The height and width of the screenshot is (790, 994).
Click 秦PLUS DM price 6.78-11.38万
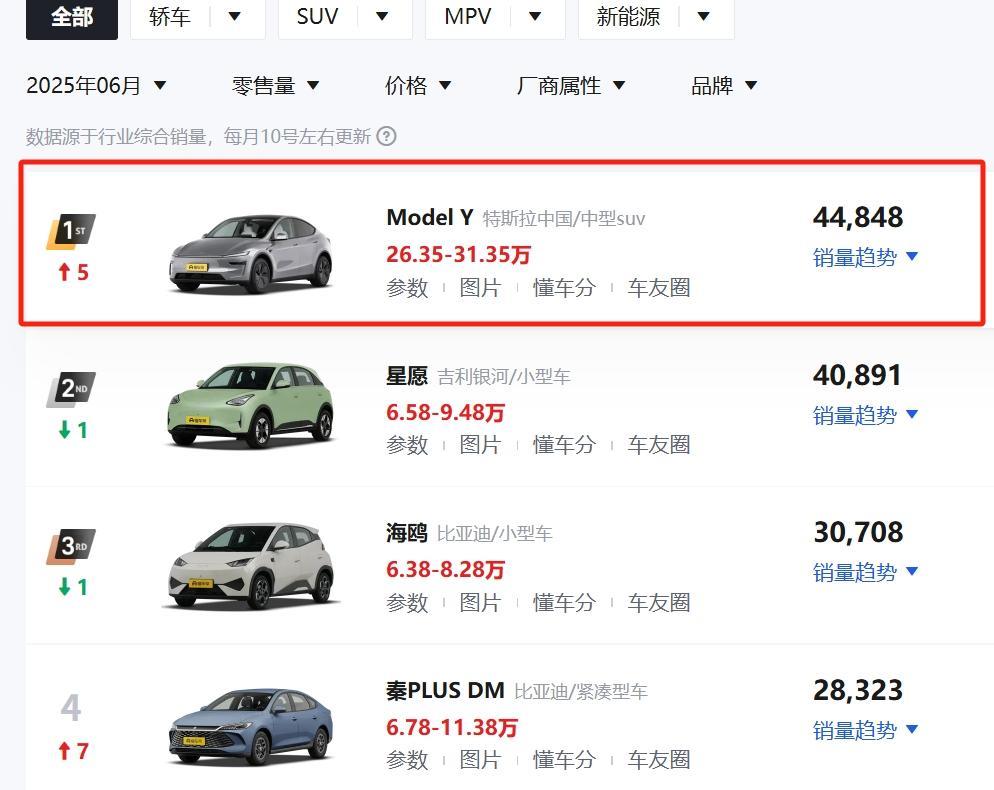tap(452, 727)
